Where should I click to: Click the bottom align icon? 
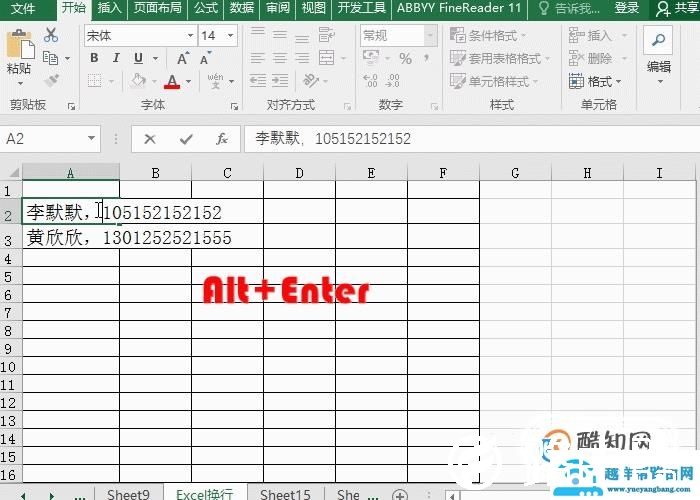click(x=302, y=38)
